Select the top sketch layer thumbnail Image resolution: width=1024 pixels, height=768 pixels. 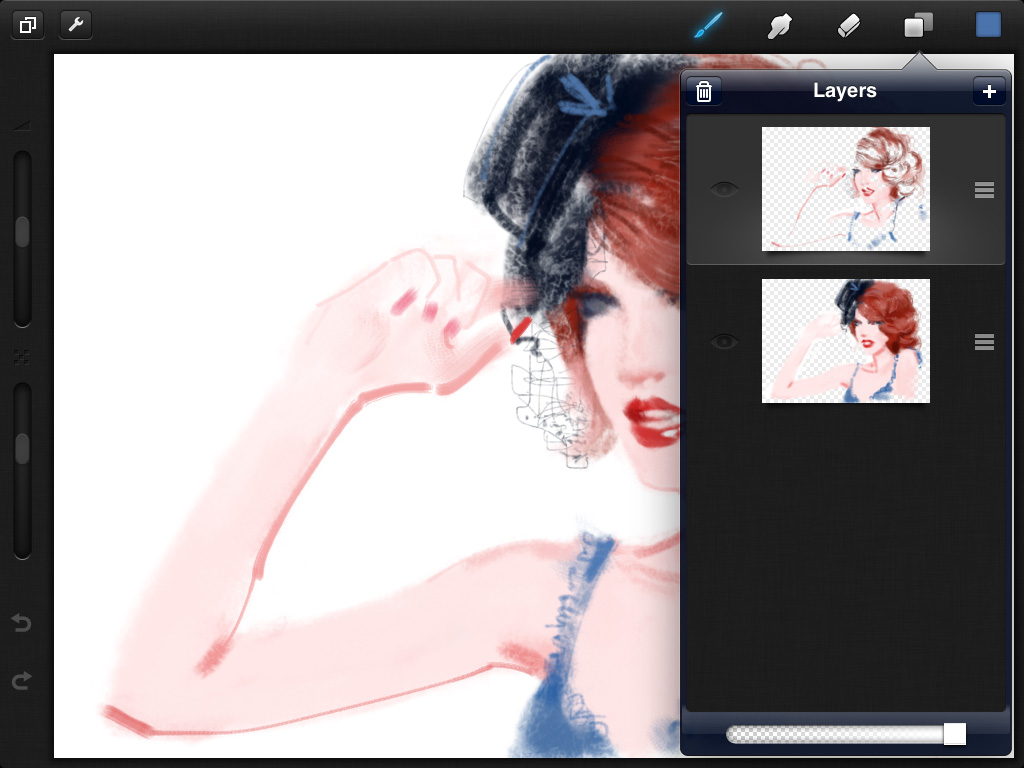[x=846, y=189]
